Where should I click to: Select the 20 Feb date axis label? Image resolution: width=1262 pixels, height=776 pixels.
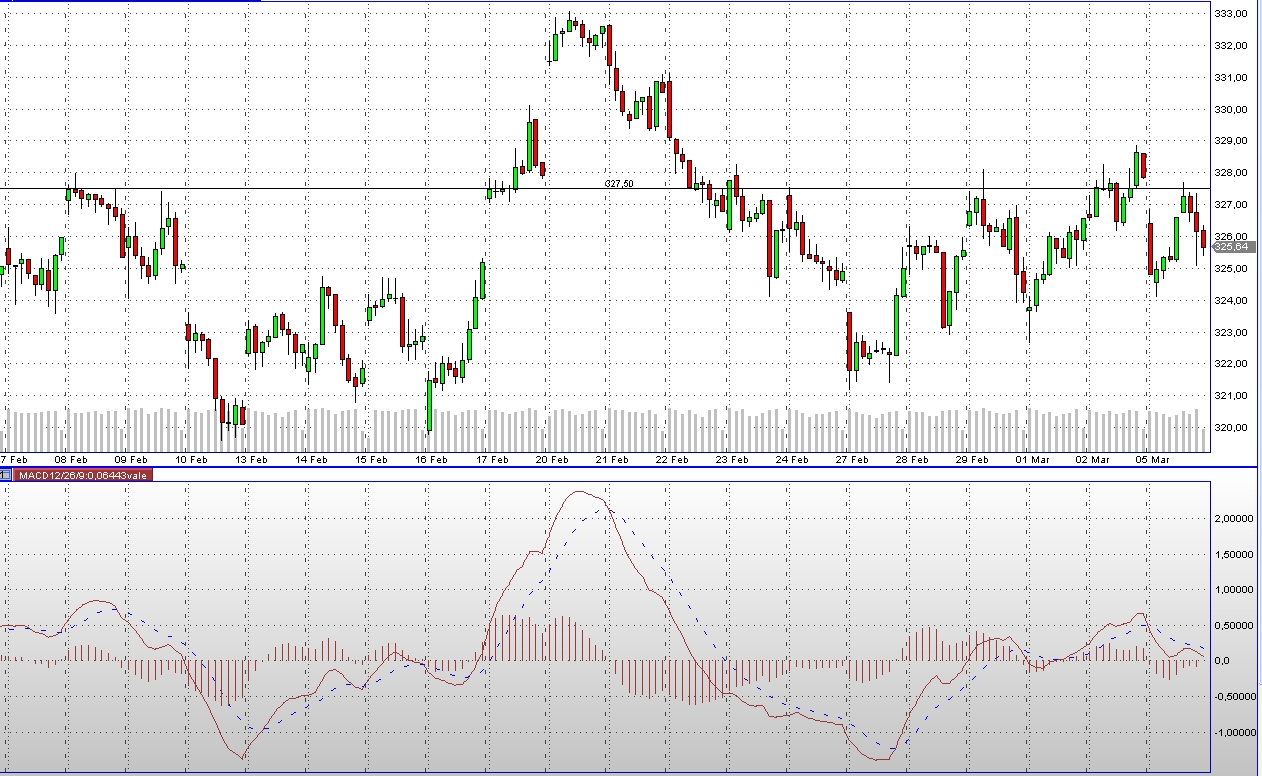[x=552, y=460]
